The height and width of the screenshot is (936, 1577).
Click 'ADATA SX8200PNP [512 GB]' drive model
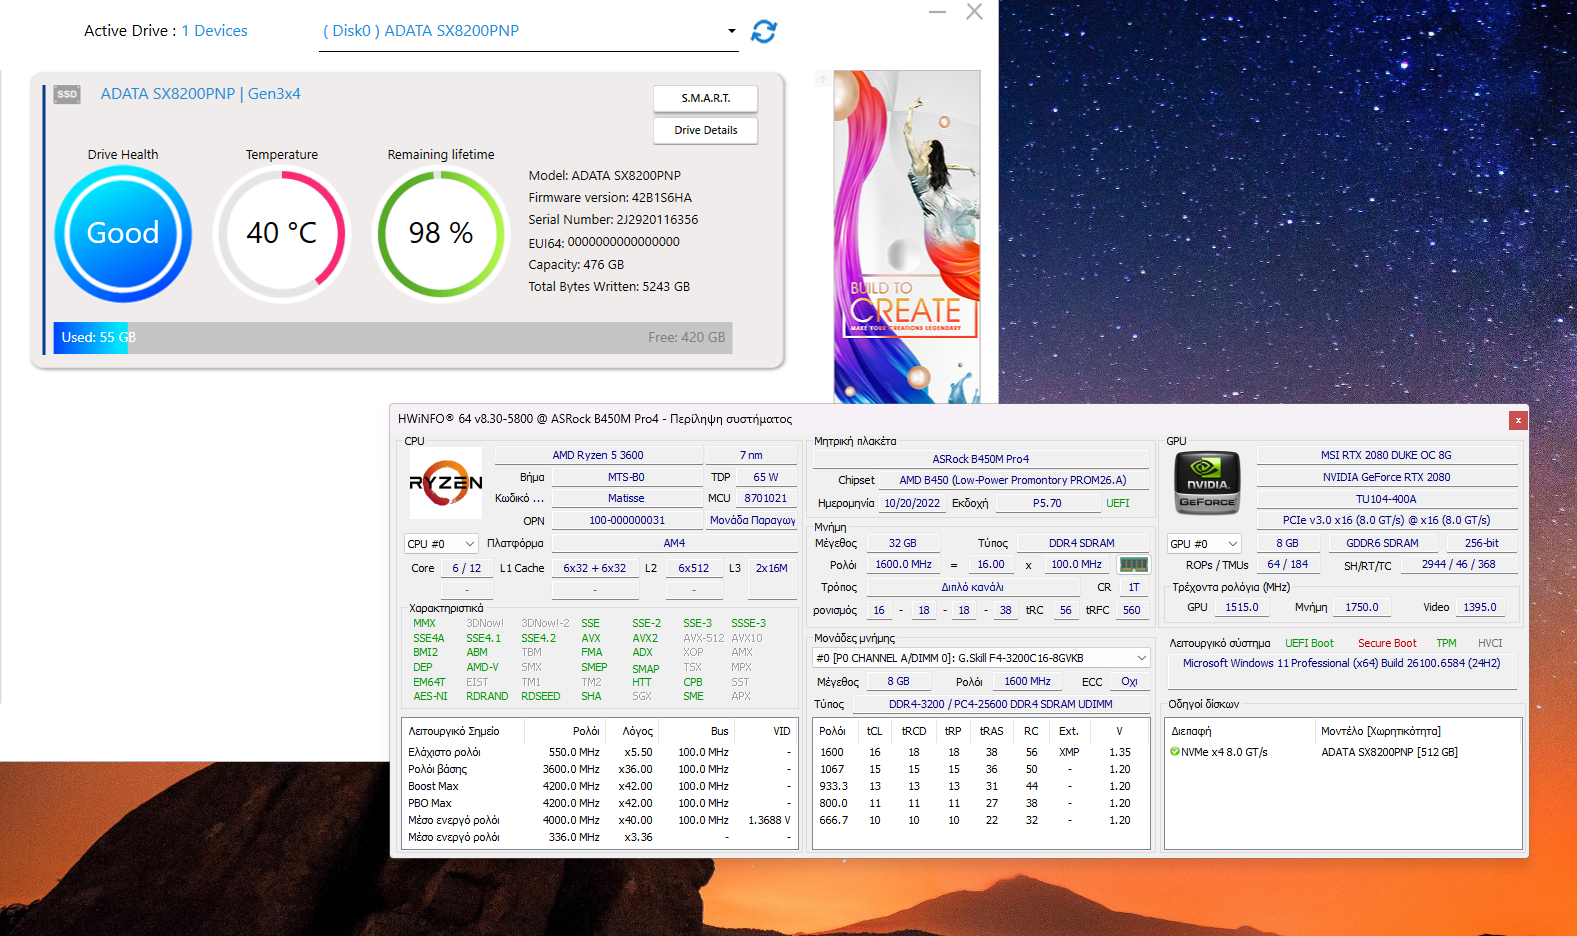1389,752
